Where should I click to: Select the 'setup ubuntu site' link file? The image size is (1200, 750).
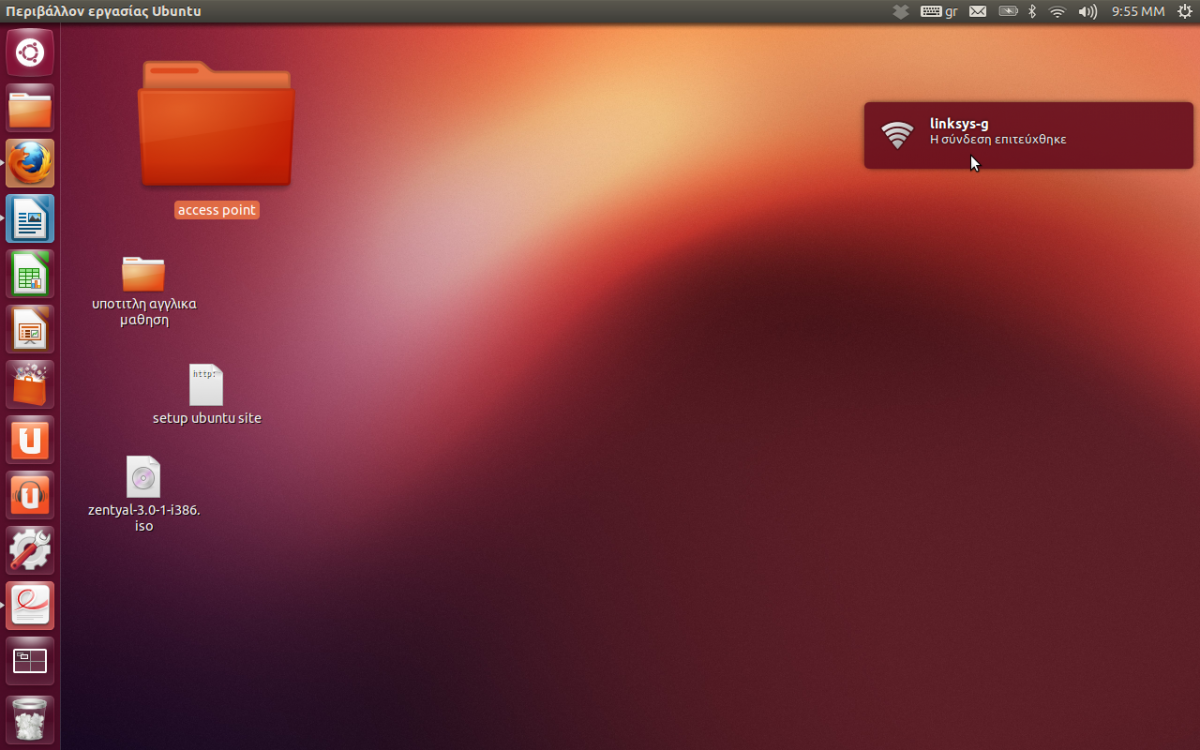[x=207, y=395]
